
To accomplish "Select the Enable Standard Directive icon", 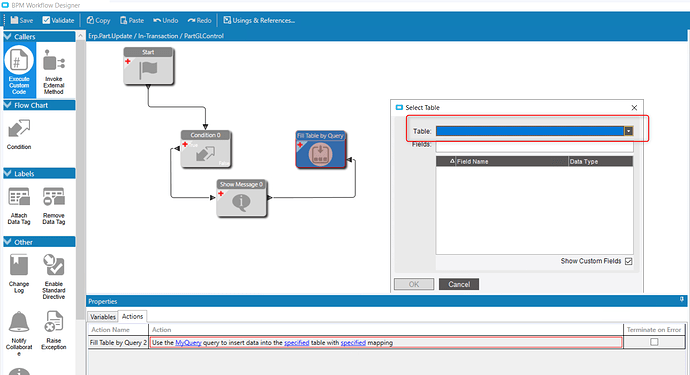I will [x=54, y=276].
